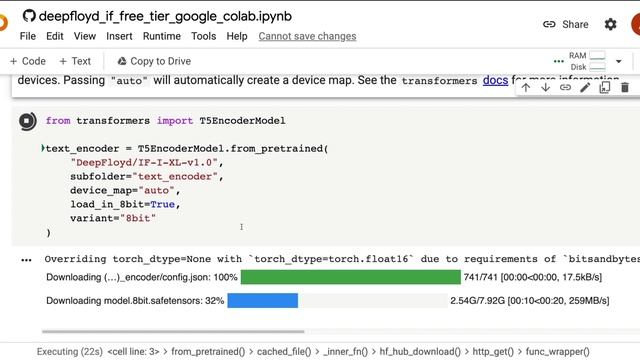Click the Executing (22s) status text
This screenshot has height=360, width=640.
(70, 351)
